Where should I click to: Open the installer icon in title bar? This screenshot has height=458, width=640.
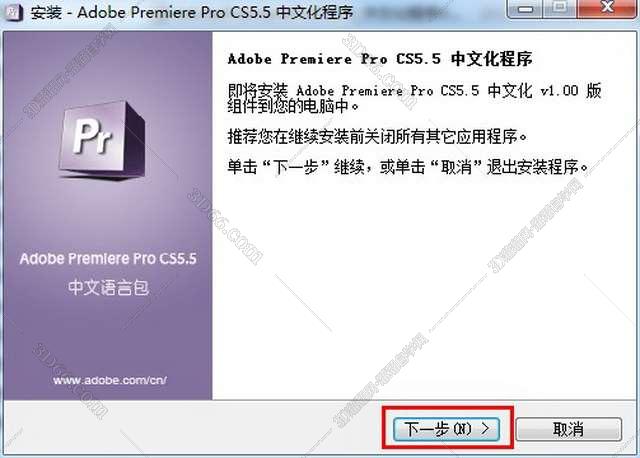(x=12, y=12)
